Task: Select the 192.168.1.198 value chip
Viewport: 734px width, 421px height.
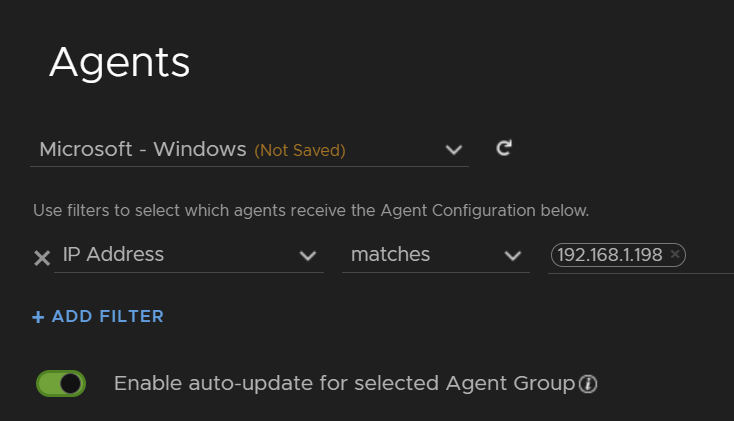Action: (x=618, y=255)
